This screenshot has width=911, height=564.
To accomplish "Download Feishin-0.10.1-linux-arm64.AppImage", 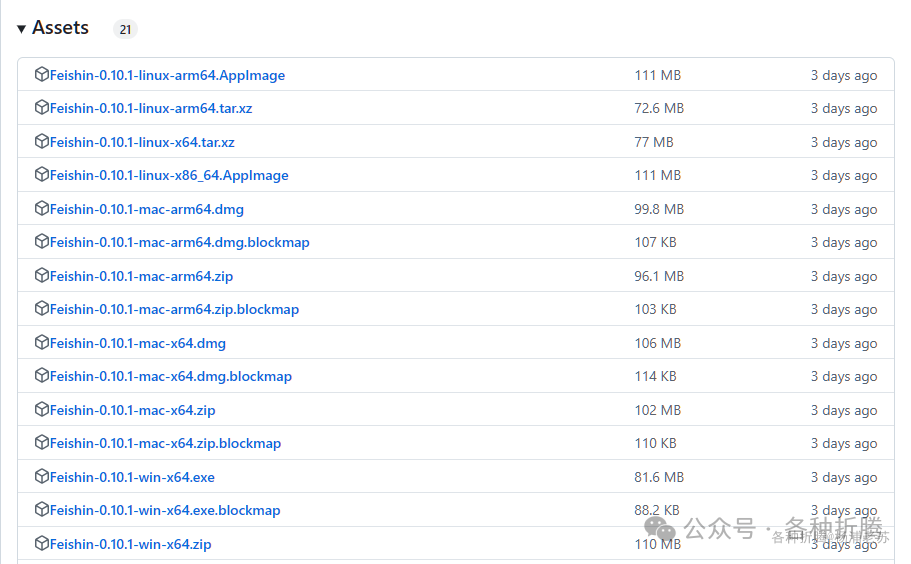I will click(x=167, y=76).
